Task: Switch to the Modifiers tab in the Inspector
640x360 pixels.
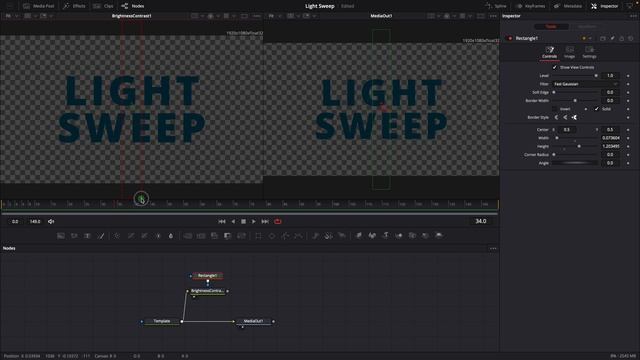Action: 587,27
